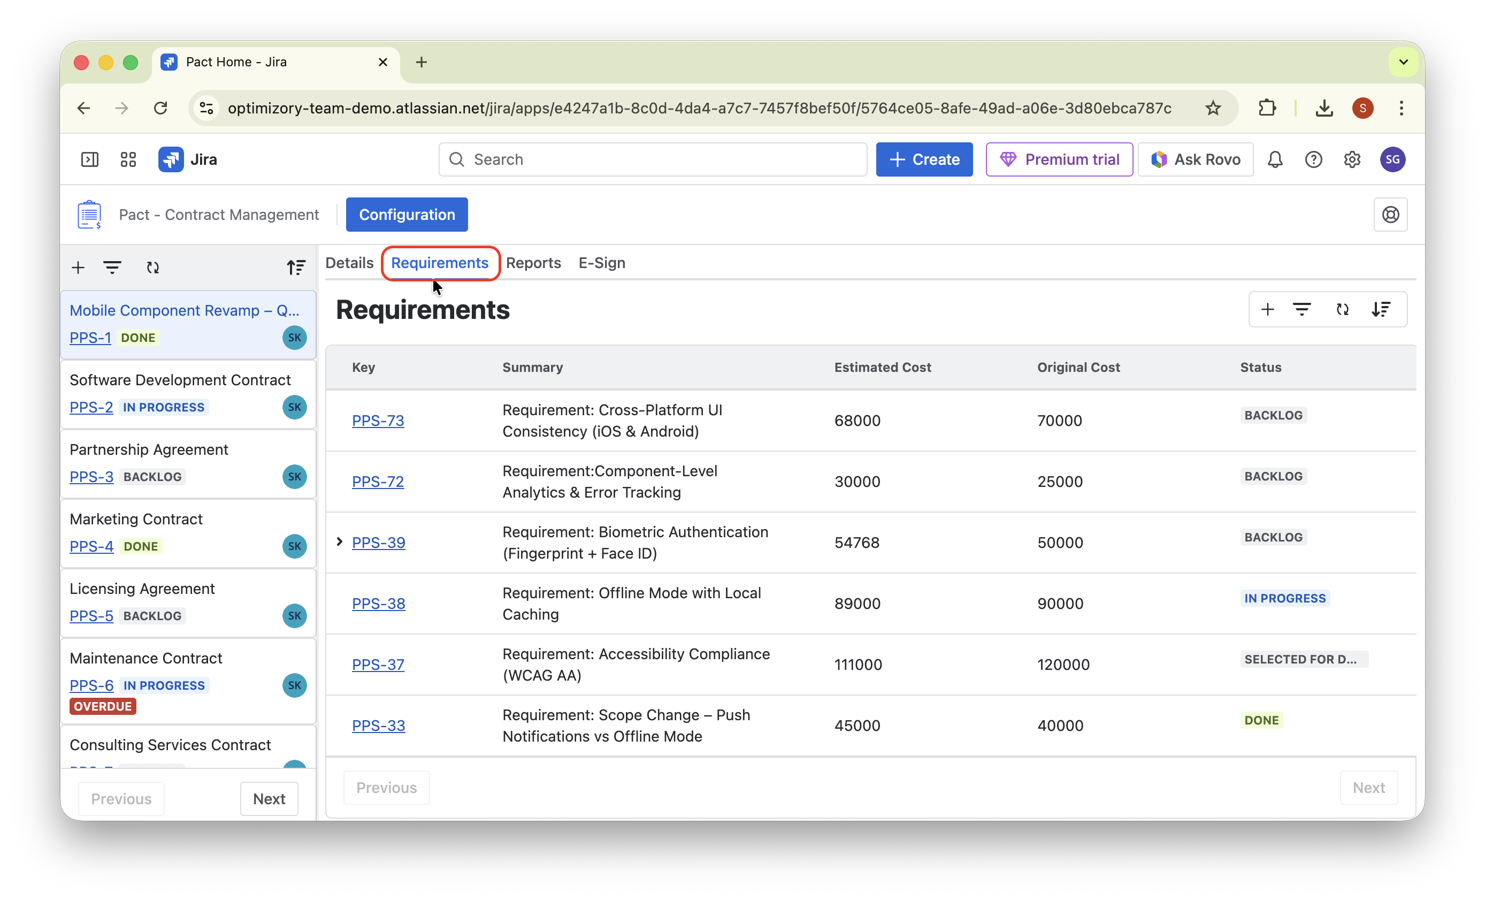Switch to the Reports tab
Image resolution: width=1485 pixels, height=900 pixels.
[533, 262]
